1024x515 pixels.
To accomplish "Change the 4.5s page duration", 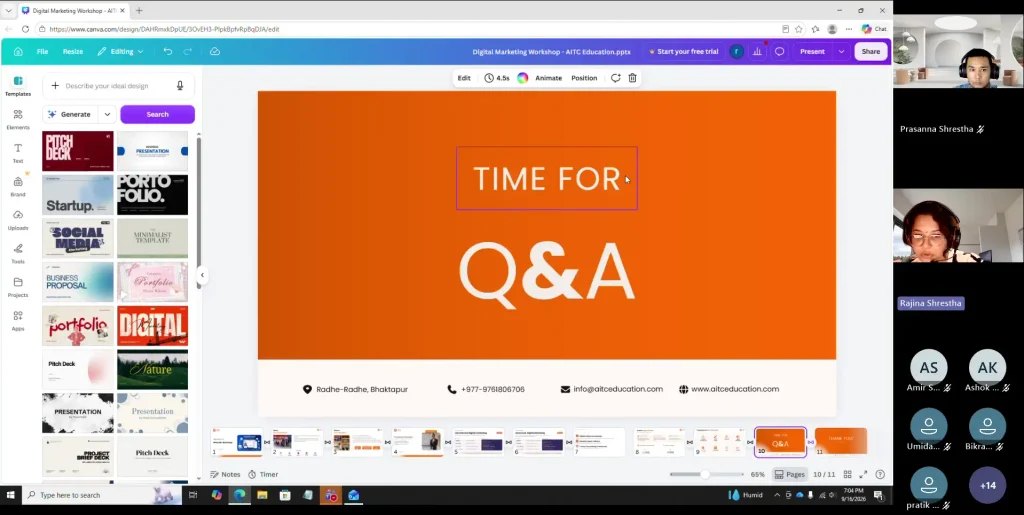I will [497, 78].
